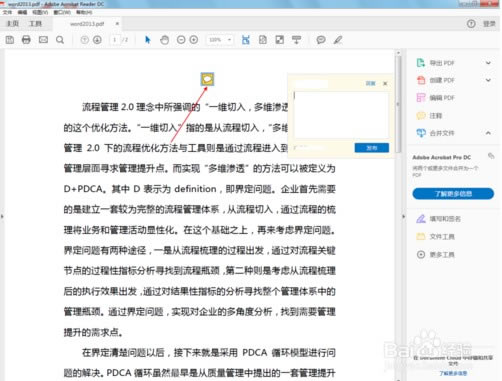Image resolution: width=502 pixels, height=381 pixels.
Task: Go to next page with down-arrow icon
Action: [97, 40]
